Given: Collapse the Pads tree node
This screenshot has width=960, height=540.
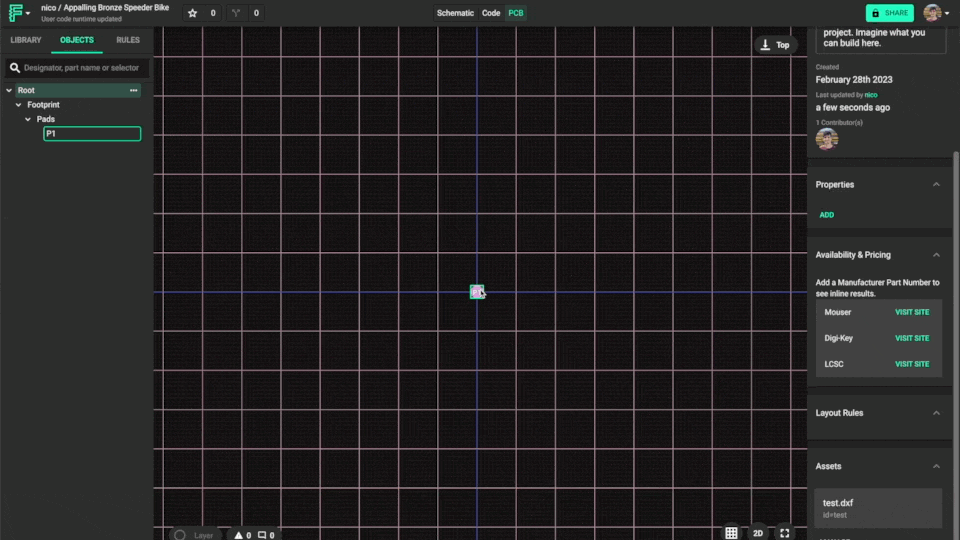Looking at the screenshot, I should pyautogui.click(x=28, y=119).
